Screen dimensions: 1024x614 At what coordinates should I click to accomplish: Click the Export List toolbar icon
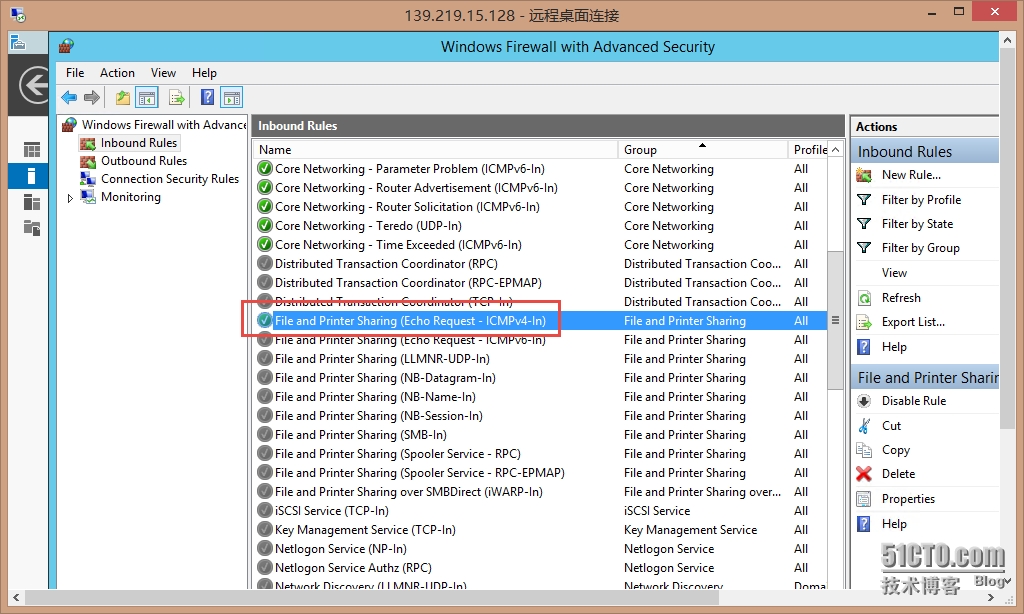[176, 98]
